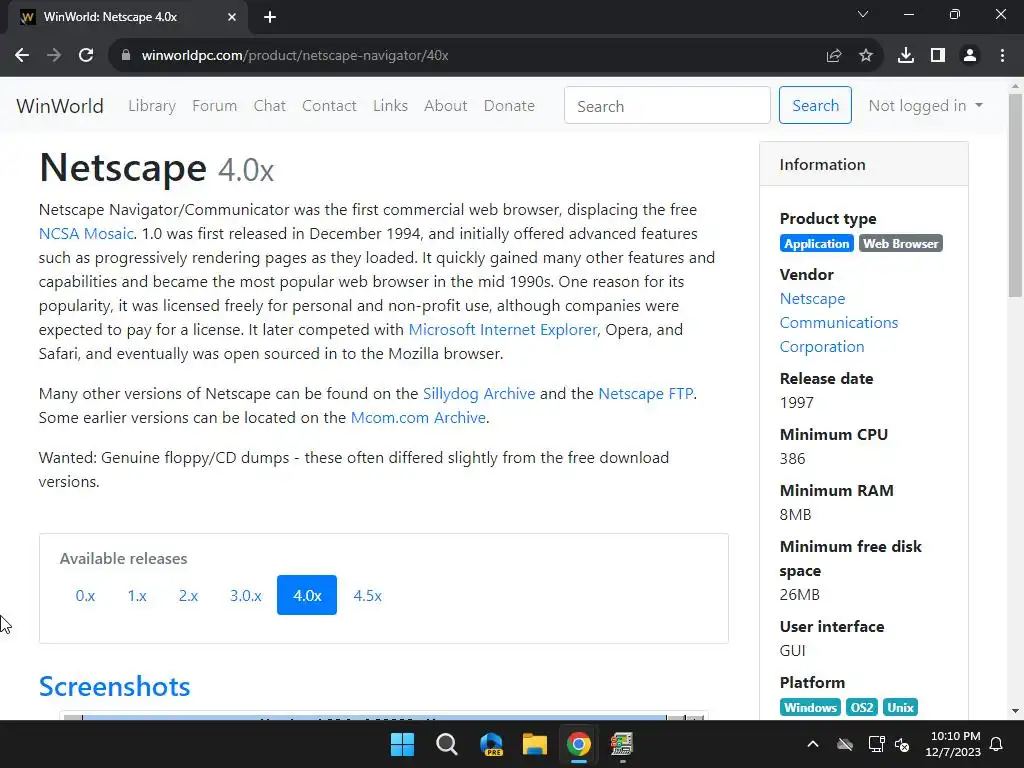Select release 1.x

(136, 596)
